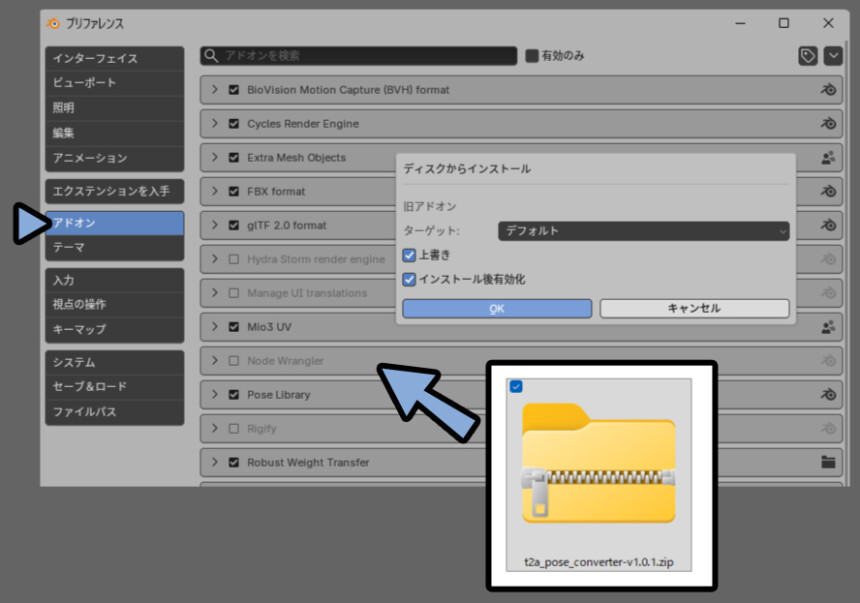Viewport: 860px width, 603px height.
Task: Uncheck the 上書き checkbox
Action: (x=409, y=255)
